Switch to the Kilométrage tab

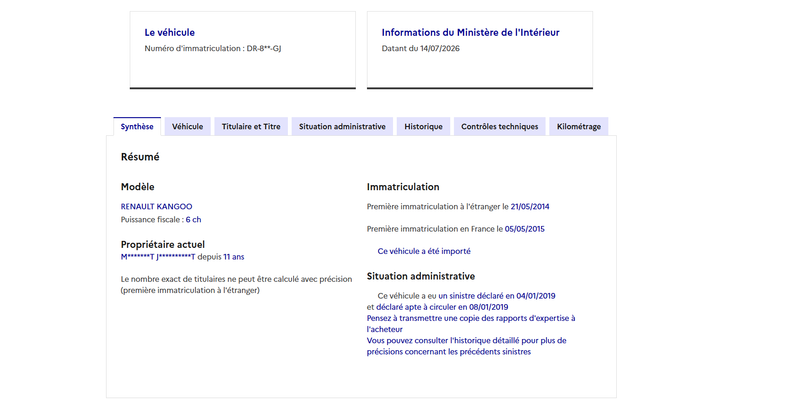(579, 127)
